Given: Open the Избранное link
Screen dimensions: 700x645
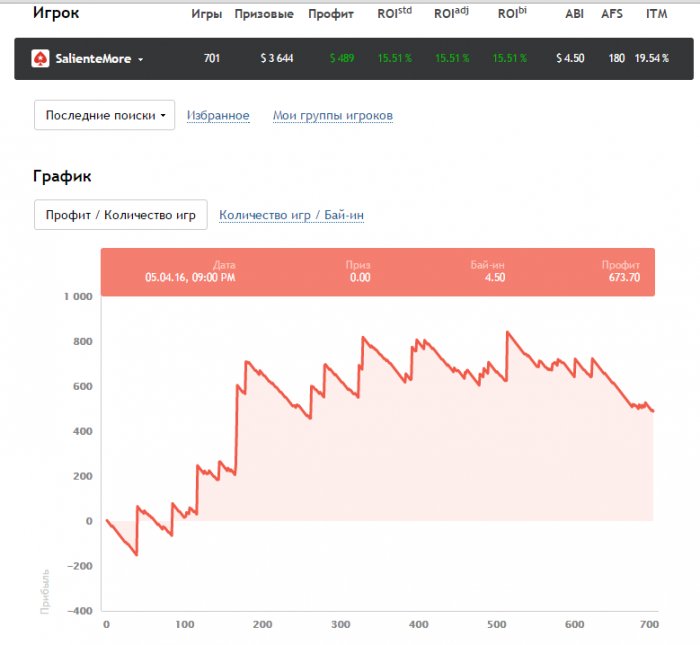Looking at the screenshot, I should tap(218, 116).
